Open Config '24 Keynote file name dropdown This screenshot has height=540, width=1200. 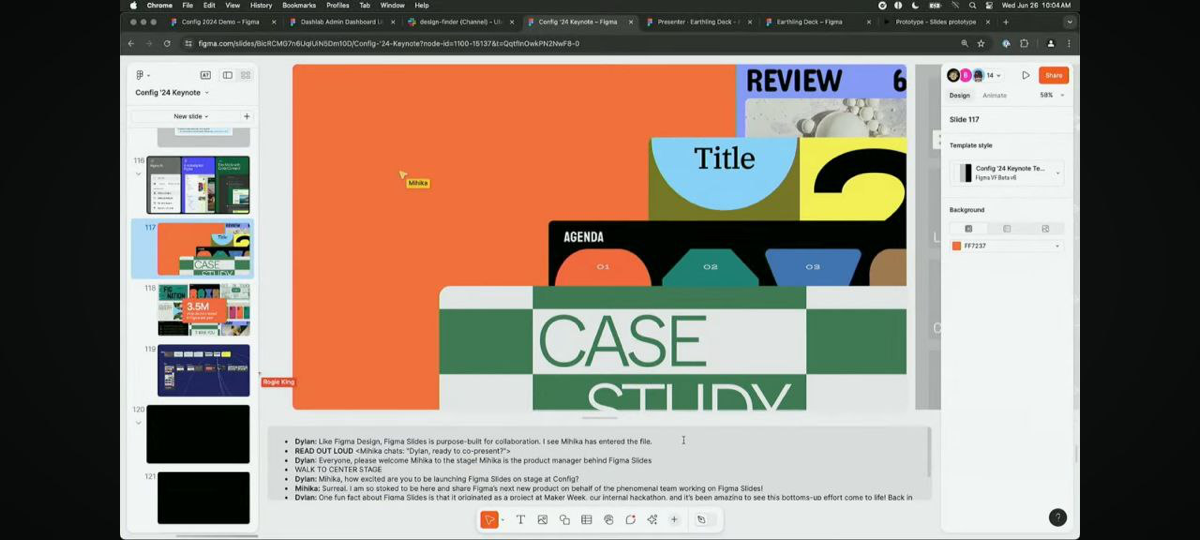[x=172, y=92]
